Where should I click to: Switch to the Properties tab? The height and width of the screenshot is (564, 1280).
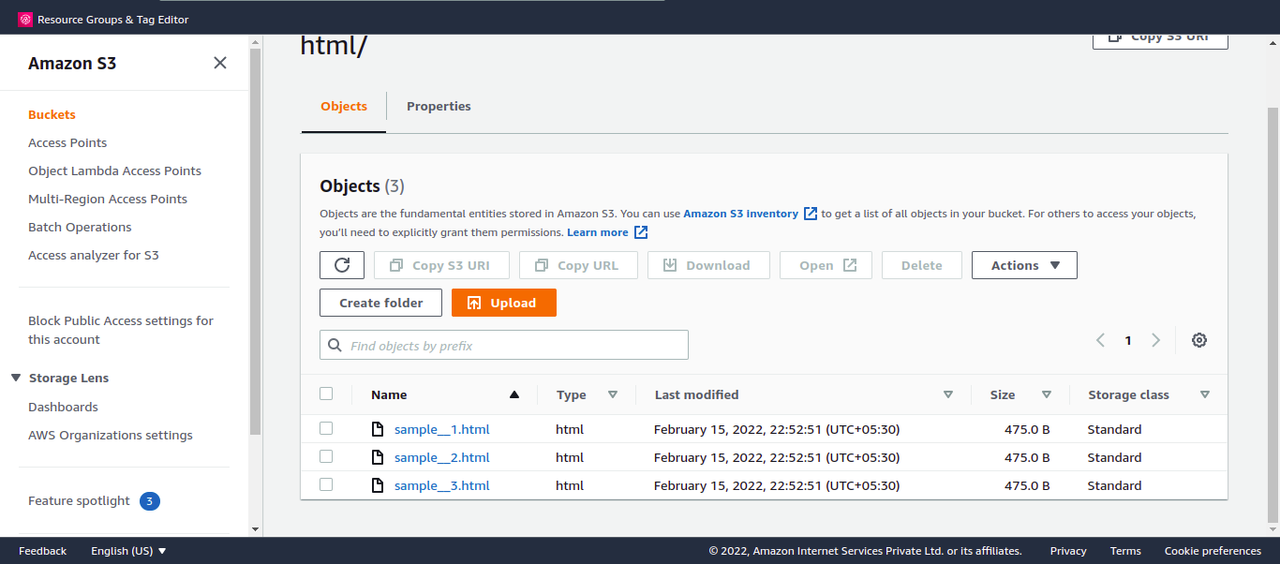(x=439, y=106)
